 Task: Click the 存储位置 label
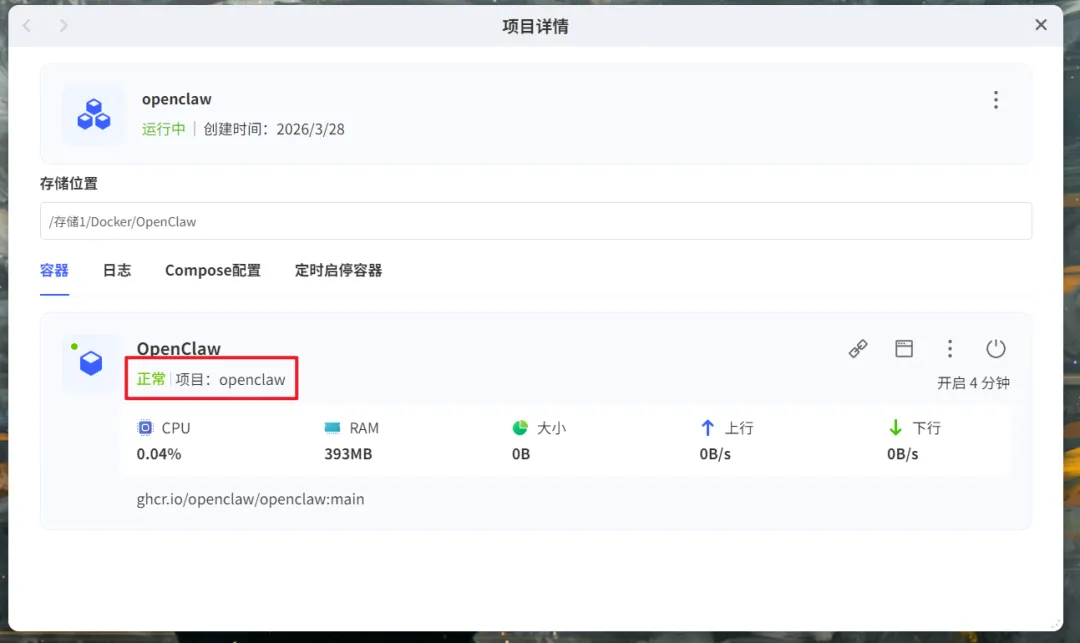69,183
